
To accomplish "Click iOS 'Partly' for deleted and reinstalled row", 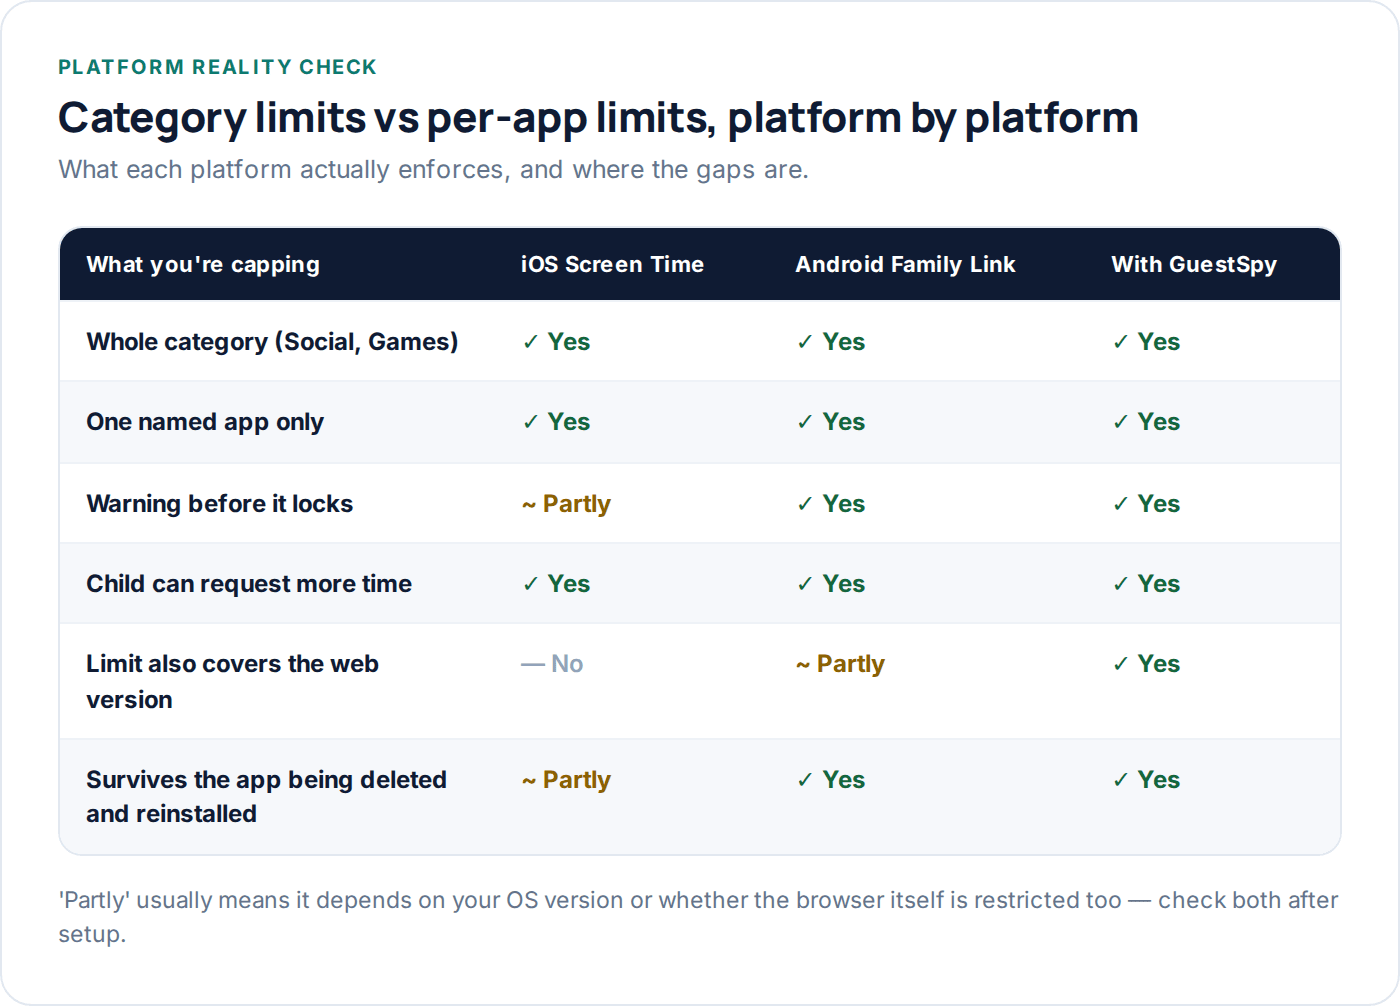I will pos(566,780).
